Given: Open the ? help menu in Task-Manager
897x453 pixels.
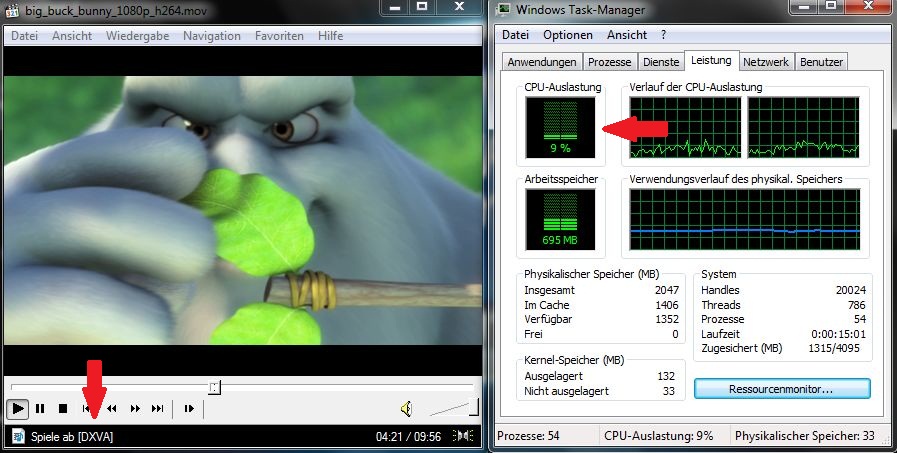Looking at the screenshot, I should click(663, 35).
